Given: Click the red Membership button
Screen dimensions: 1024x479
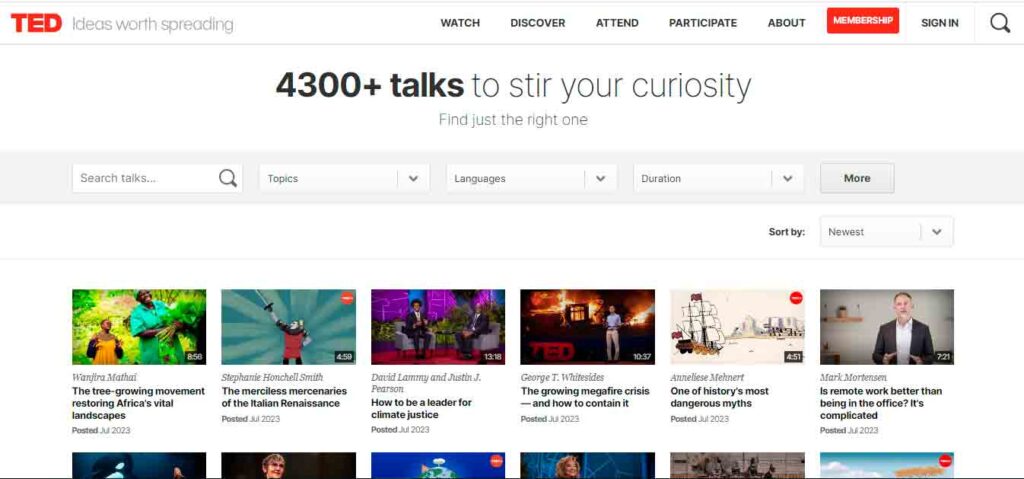Looking at the screenshot, I should (862, 21).
